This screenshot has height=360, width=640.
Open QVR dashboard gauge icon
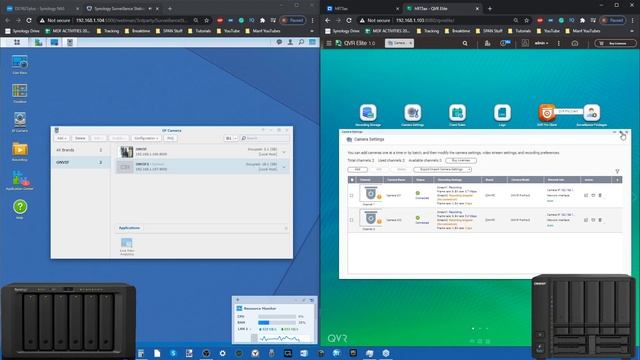pyautogui.click(x=575, y=43)
